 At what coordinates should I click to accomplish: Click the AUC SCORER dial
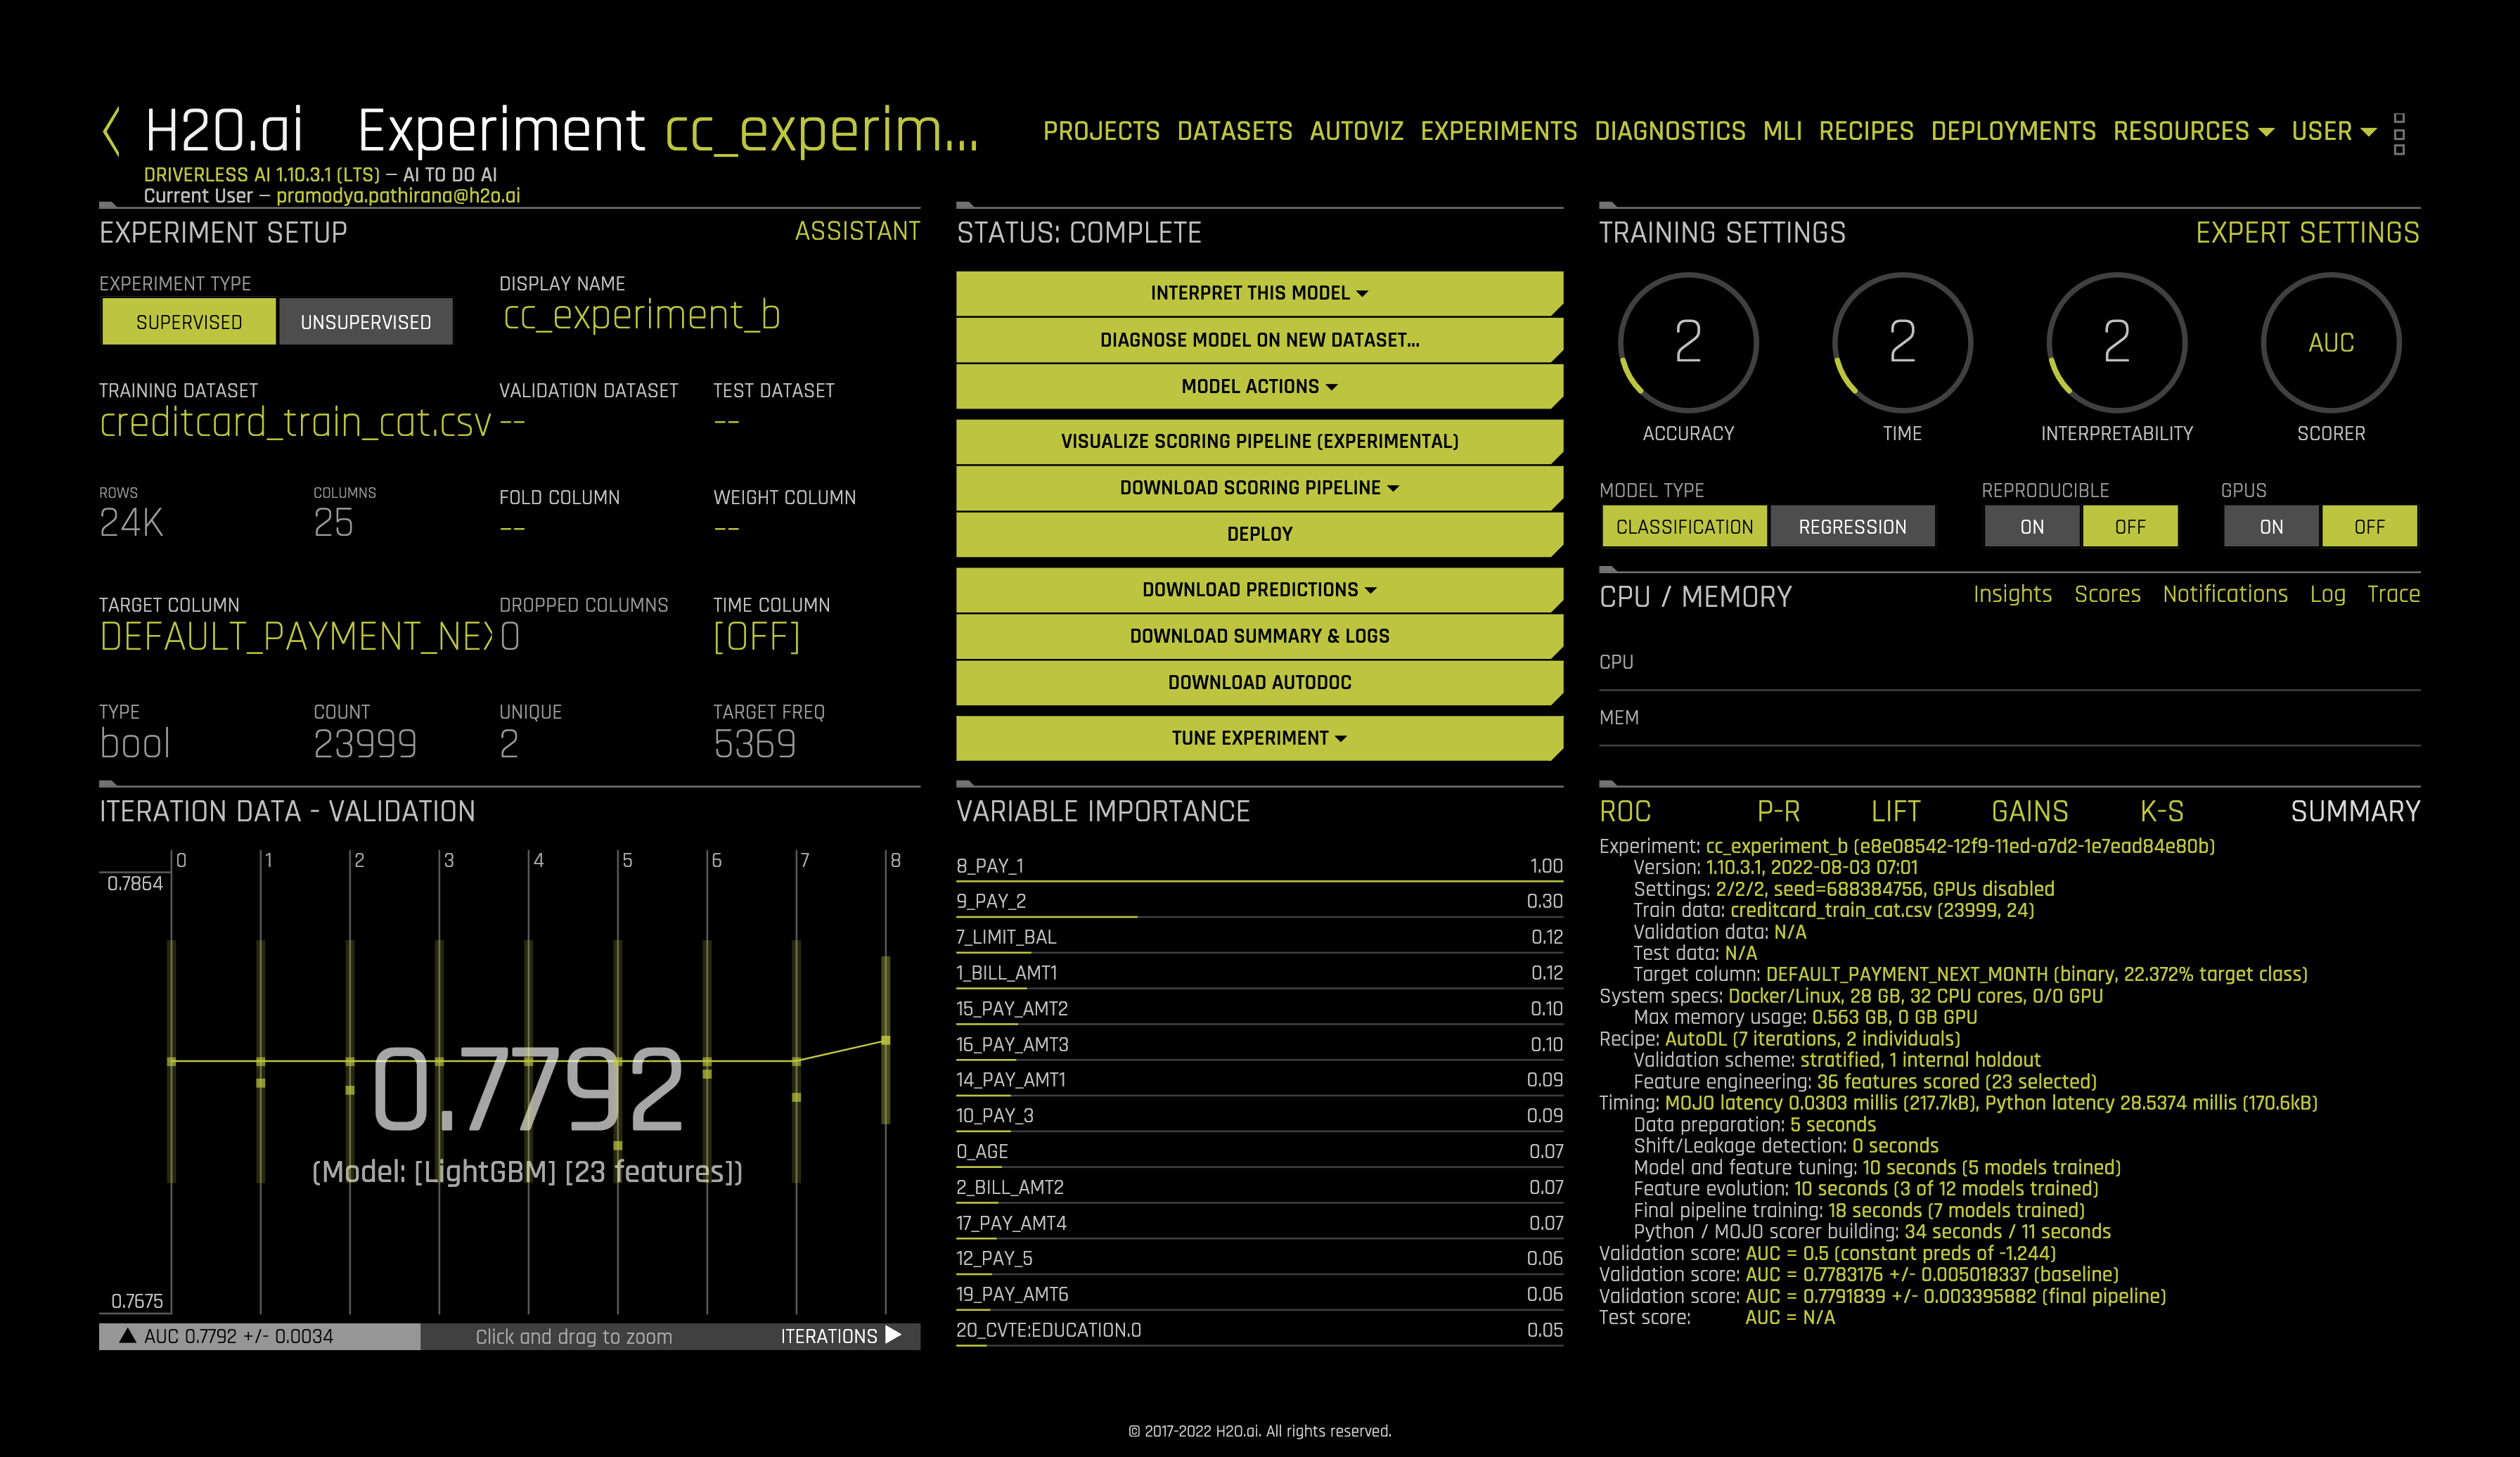[2331, 342]
